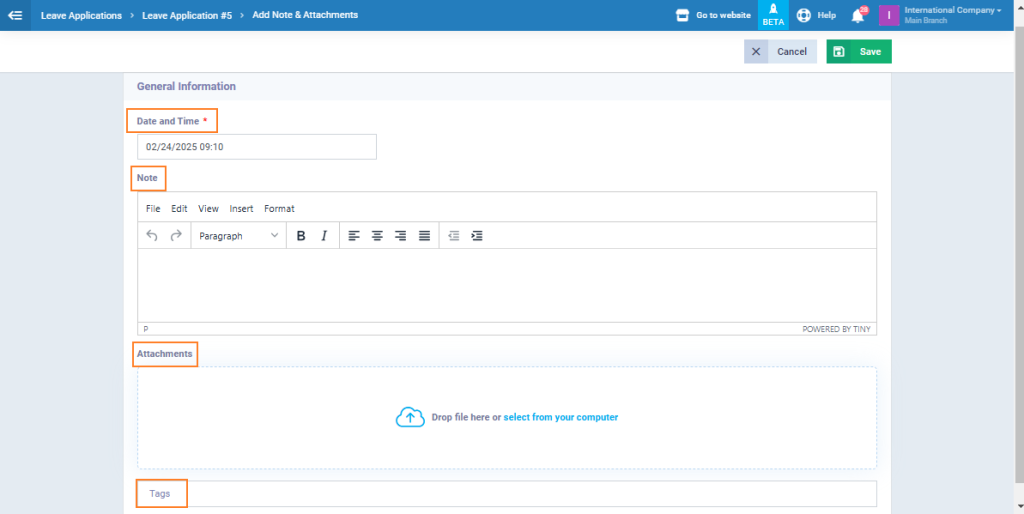The image size is (1024, 514).
Task: Save the note and attachments
Action: point(859,52)
